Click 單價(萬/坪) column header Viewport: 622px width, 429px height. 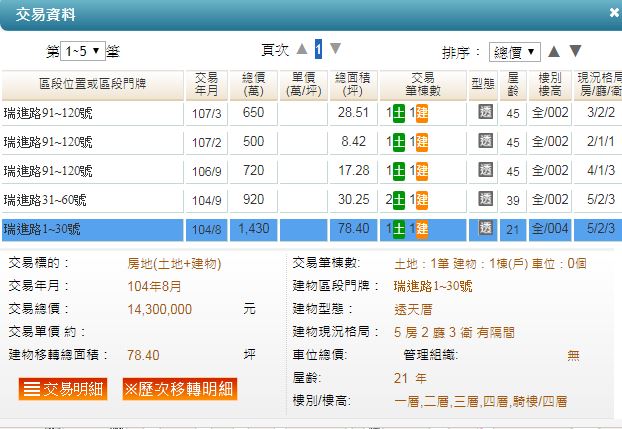coord(303,85)
